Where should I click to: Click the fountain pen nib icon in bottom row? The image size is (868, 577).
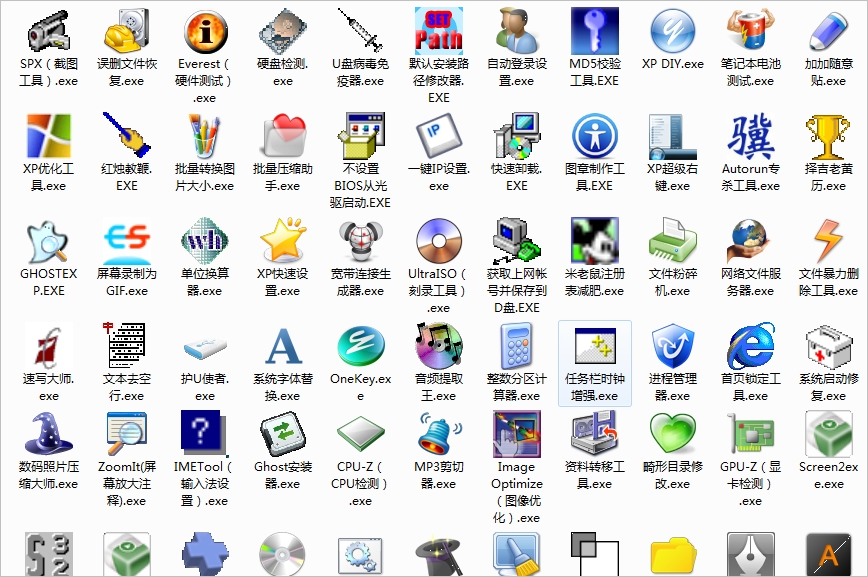[751, 554]
